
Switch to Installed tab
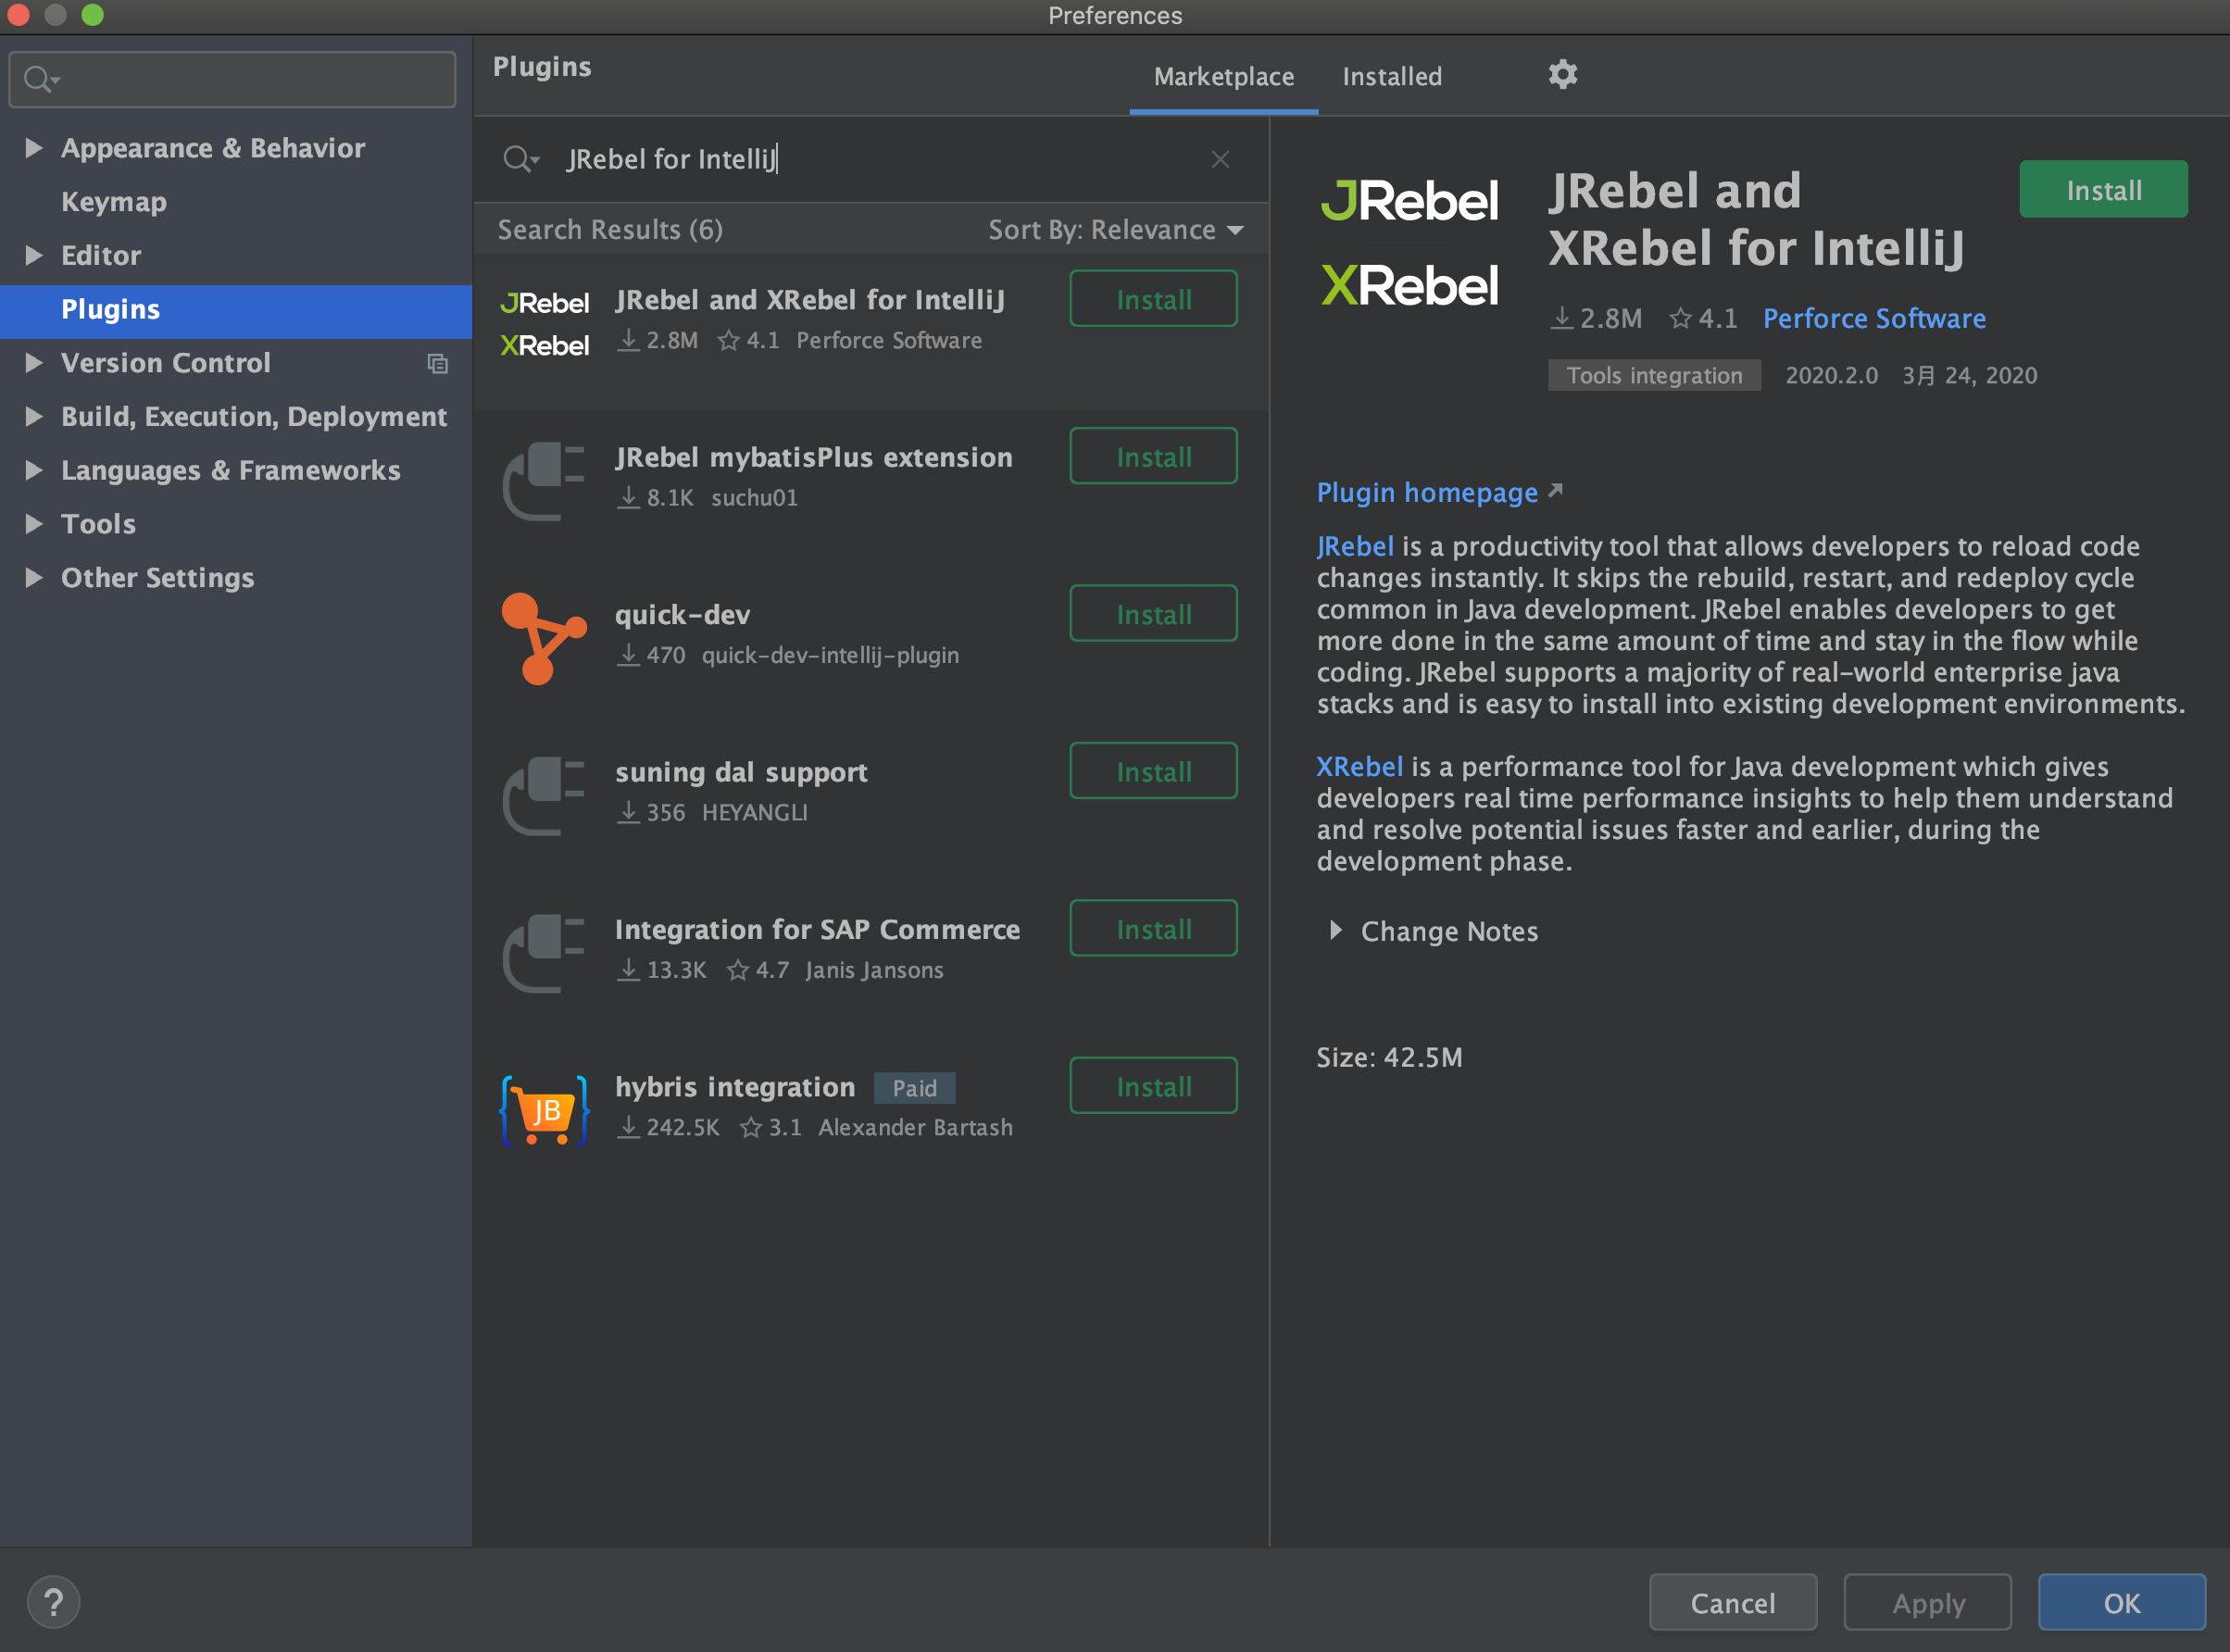click(x=1391, y=77)
